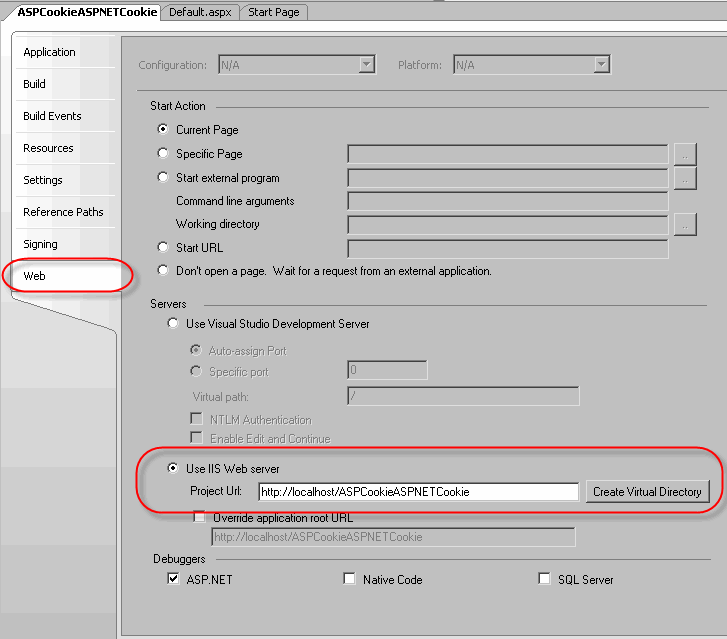Open the Signing properties tab
Viewport: 727px width, 639px height.
click(40, 244)
